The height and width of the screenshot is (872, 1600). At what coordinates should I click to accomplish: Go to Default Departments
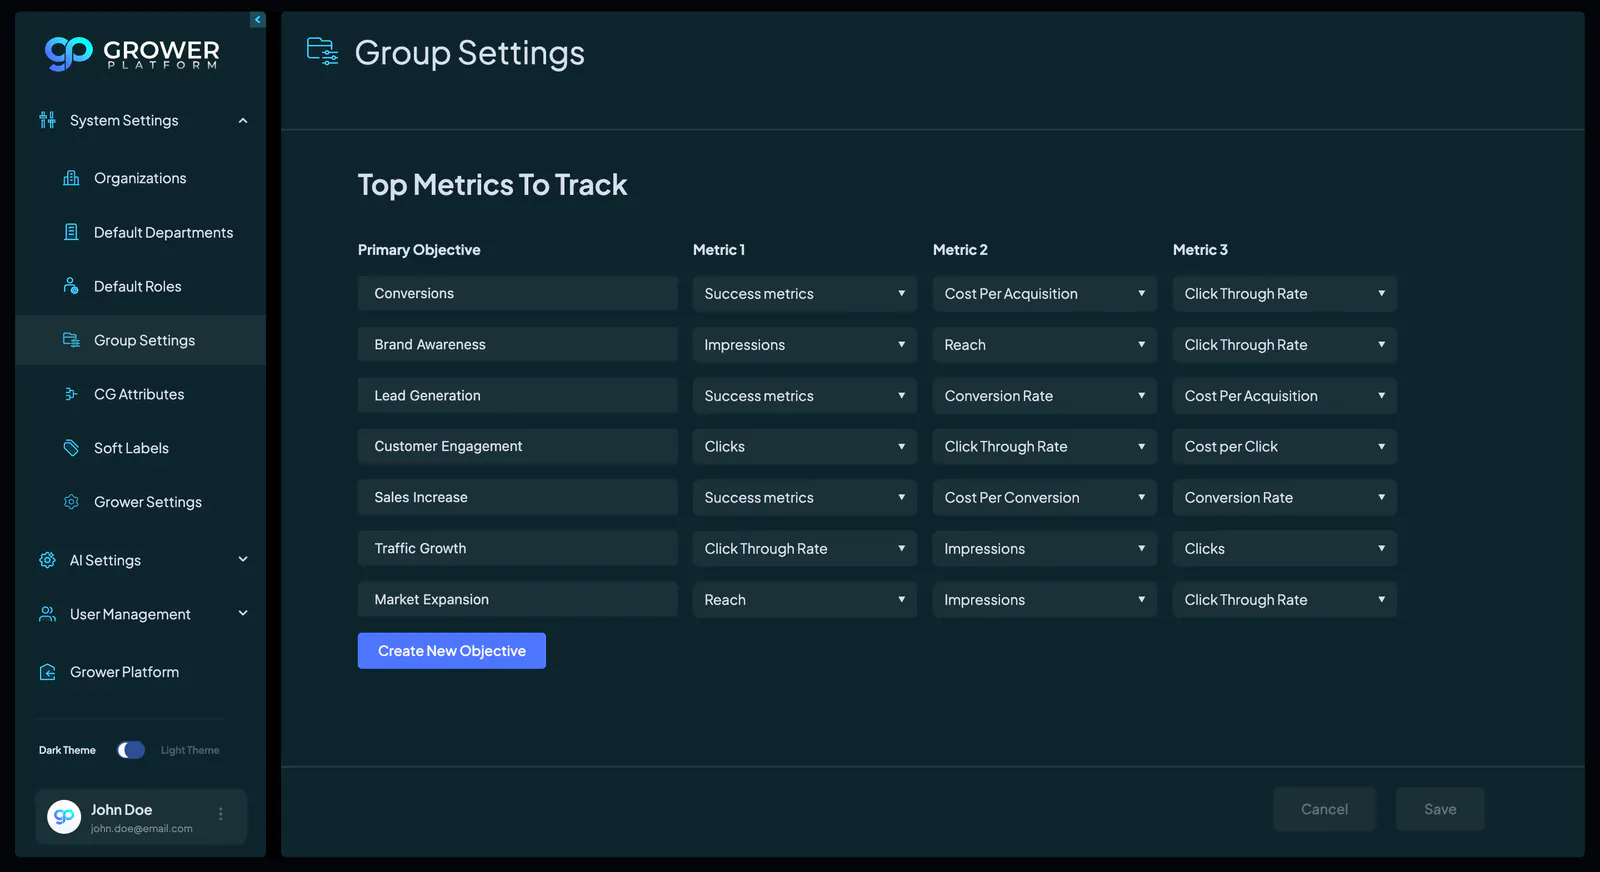140,232
